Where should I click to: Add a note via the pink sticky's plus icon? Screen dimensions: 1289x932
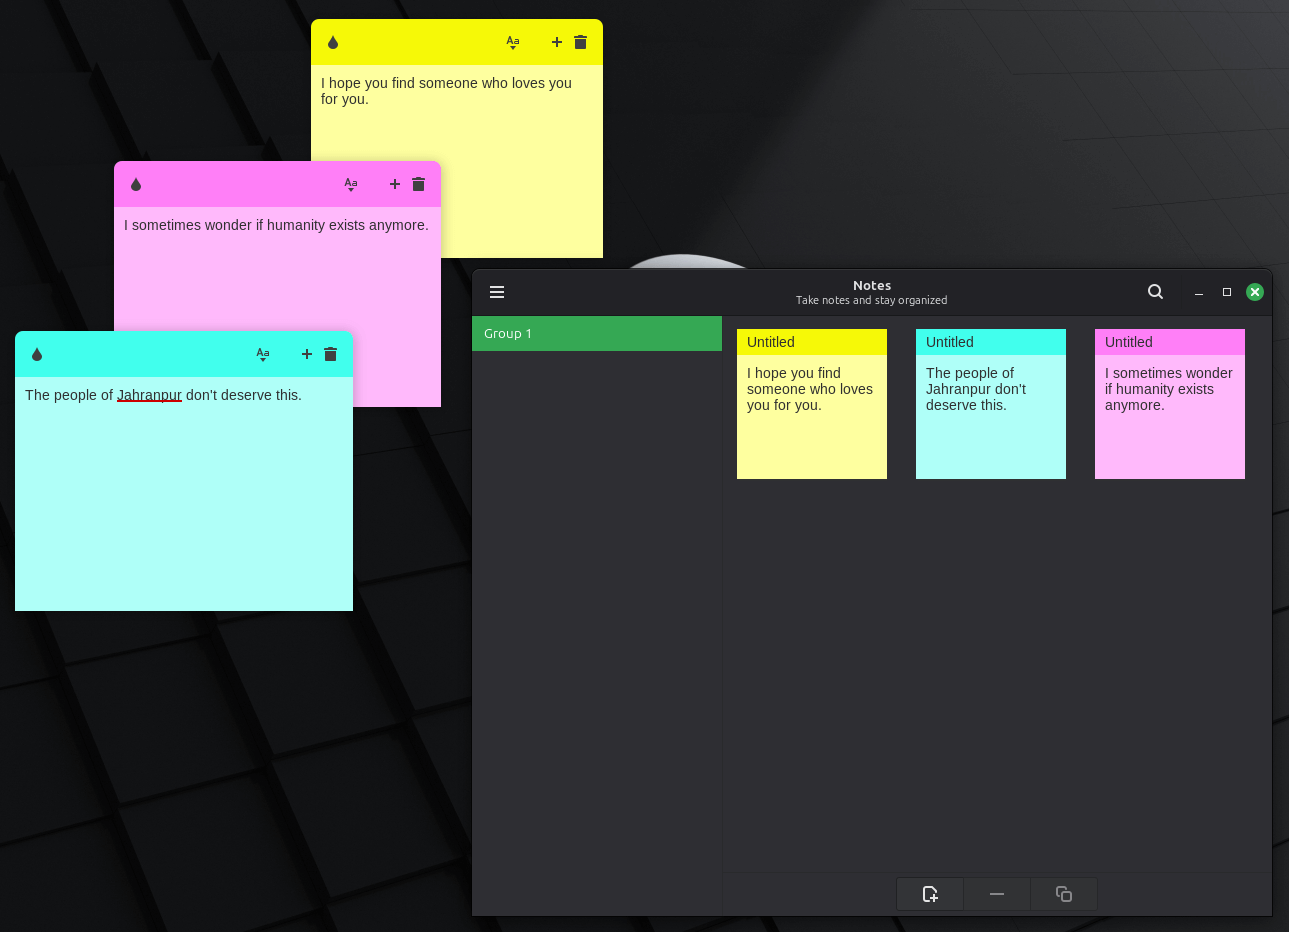394,184
